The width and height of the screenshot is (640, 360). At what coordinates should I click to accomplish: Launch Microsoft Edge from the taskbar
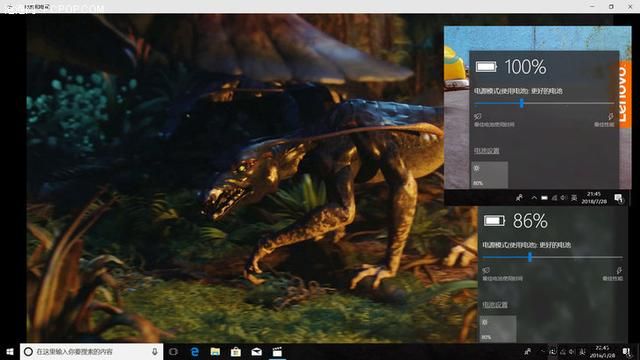click(195, 351)
